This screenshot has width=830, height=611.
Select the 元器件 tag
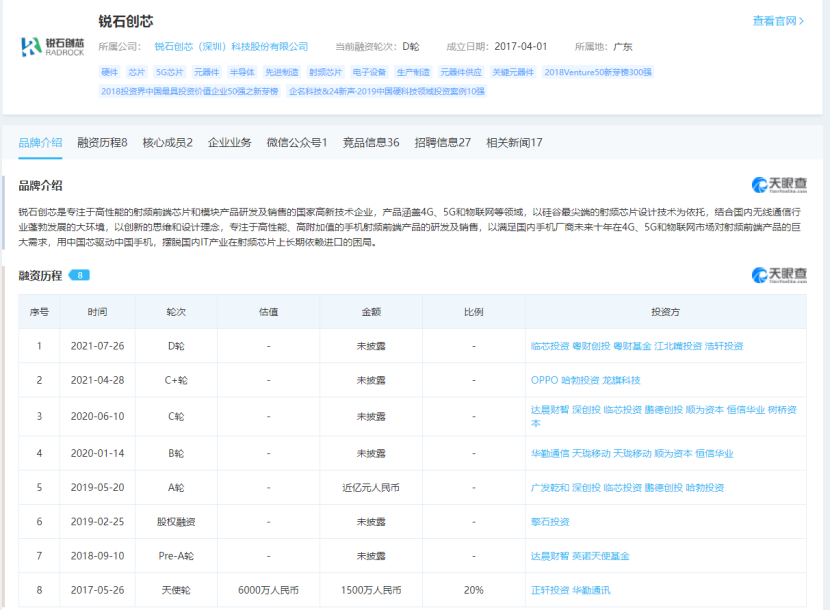tap(206, 72)
